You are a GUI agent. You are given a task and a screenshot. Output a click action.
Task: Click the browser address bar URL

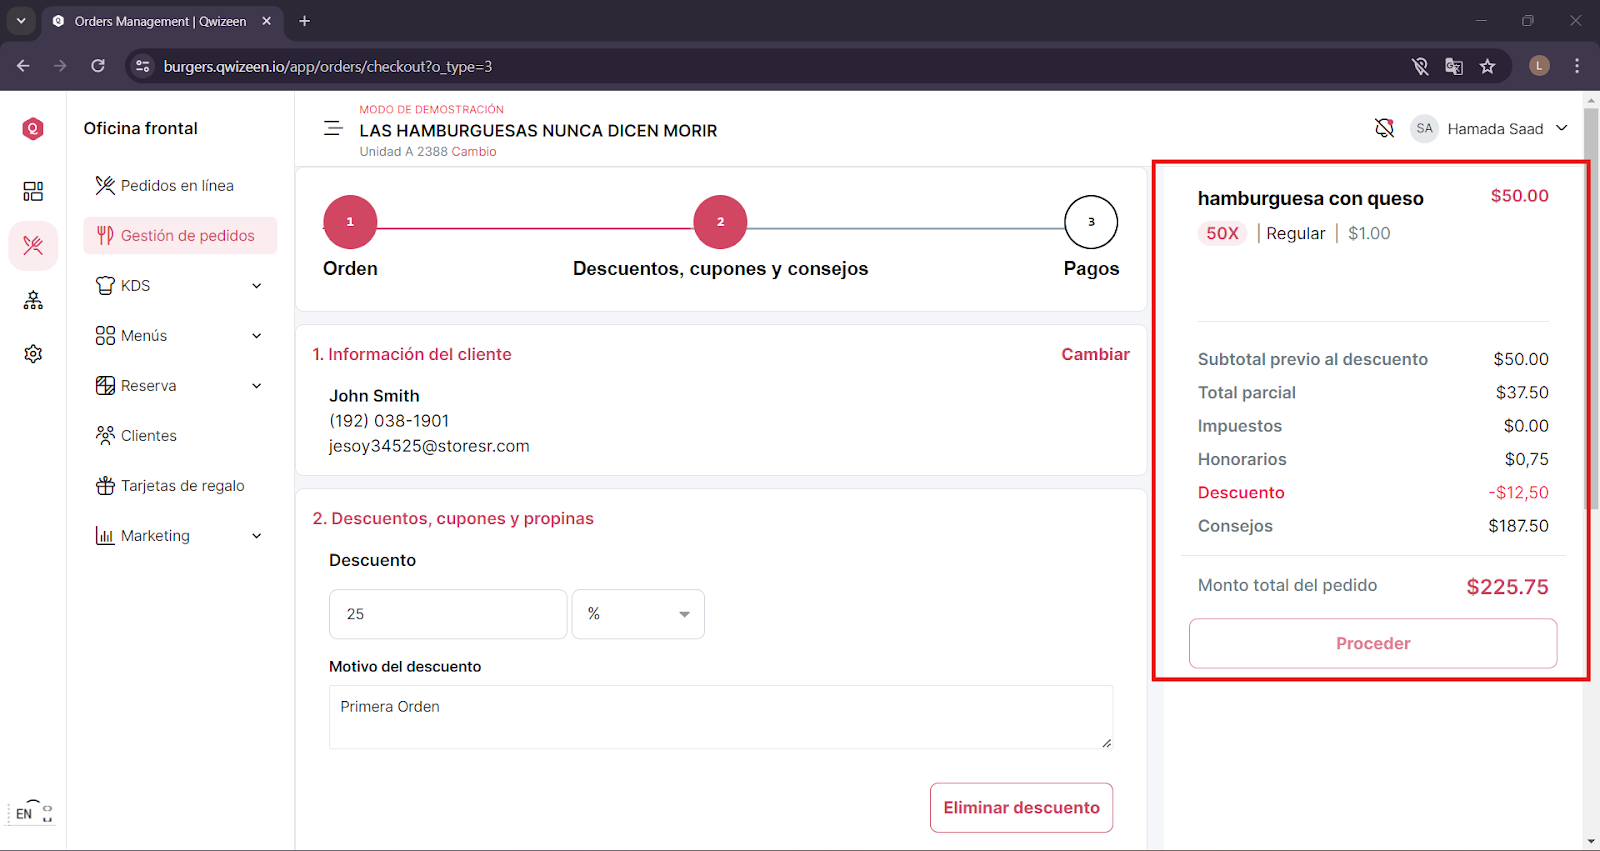(328, 67)
